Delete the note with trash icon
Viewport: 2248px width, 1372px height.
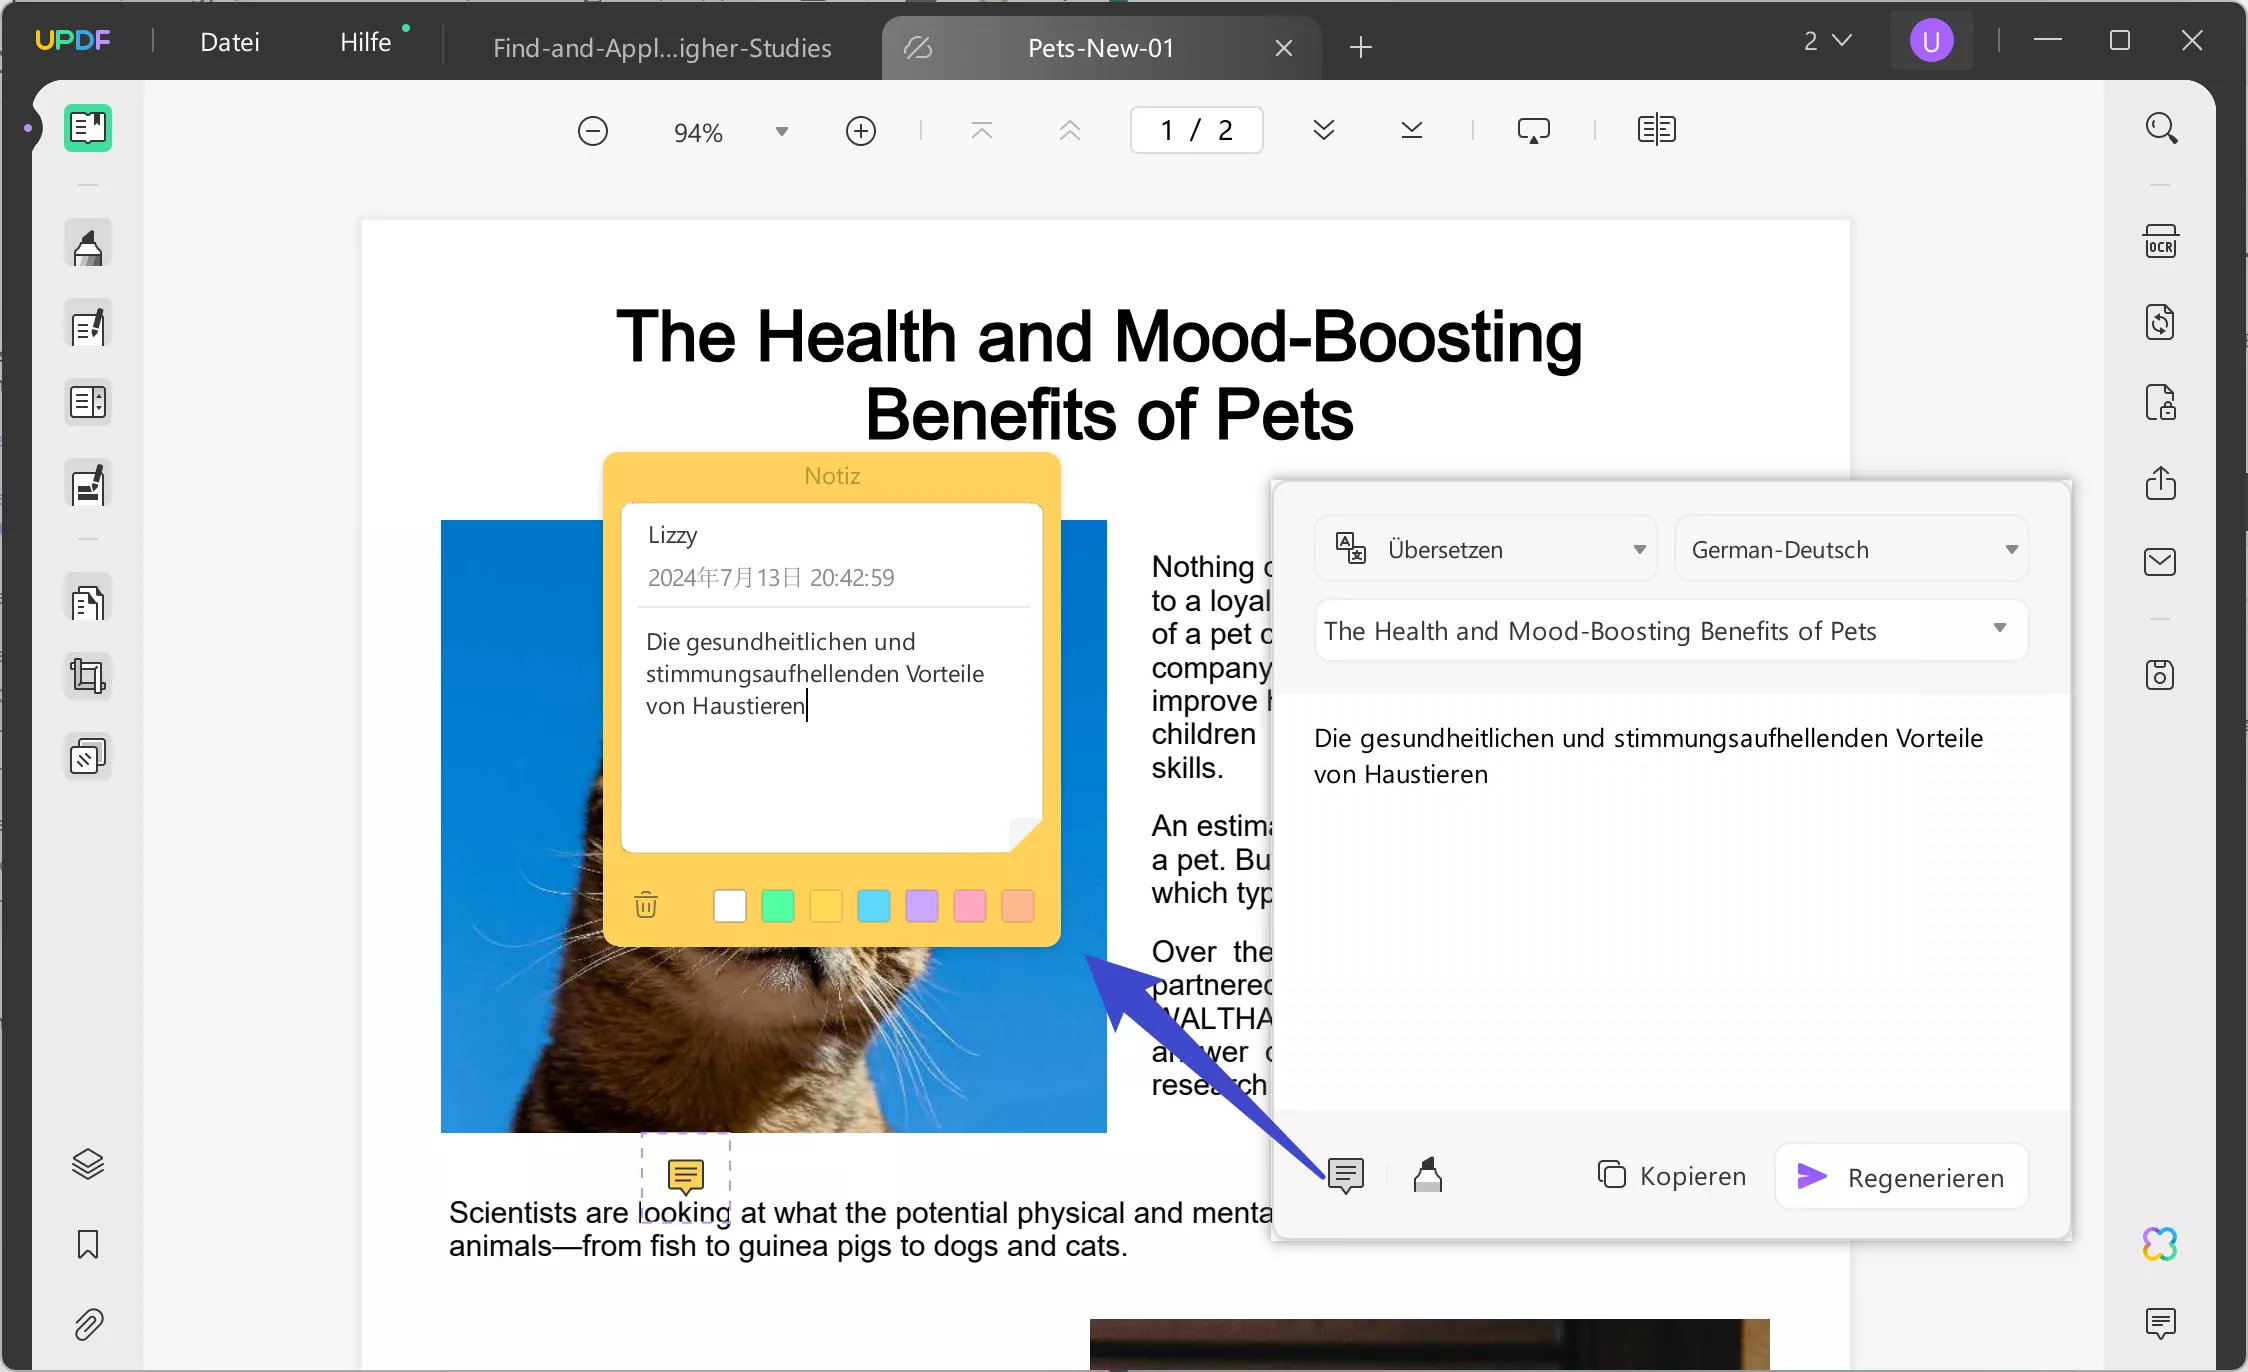[x=646, y=905]
